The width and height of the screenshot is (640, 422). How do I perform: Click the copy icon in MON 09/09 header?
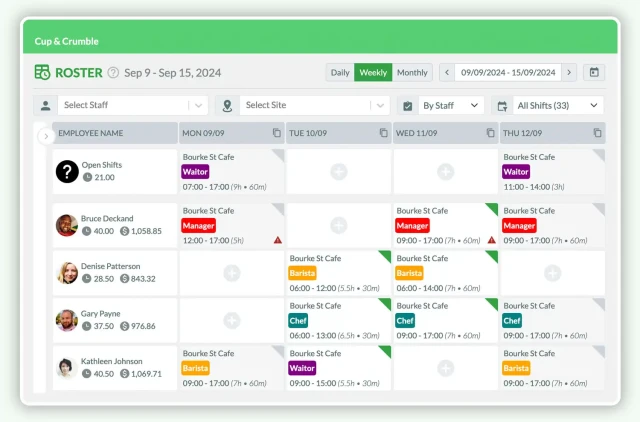click(277, 133)
